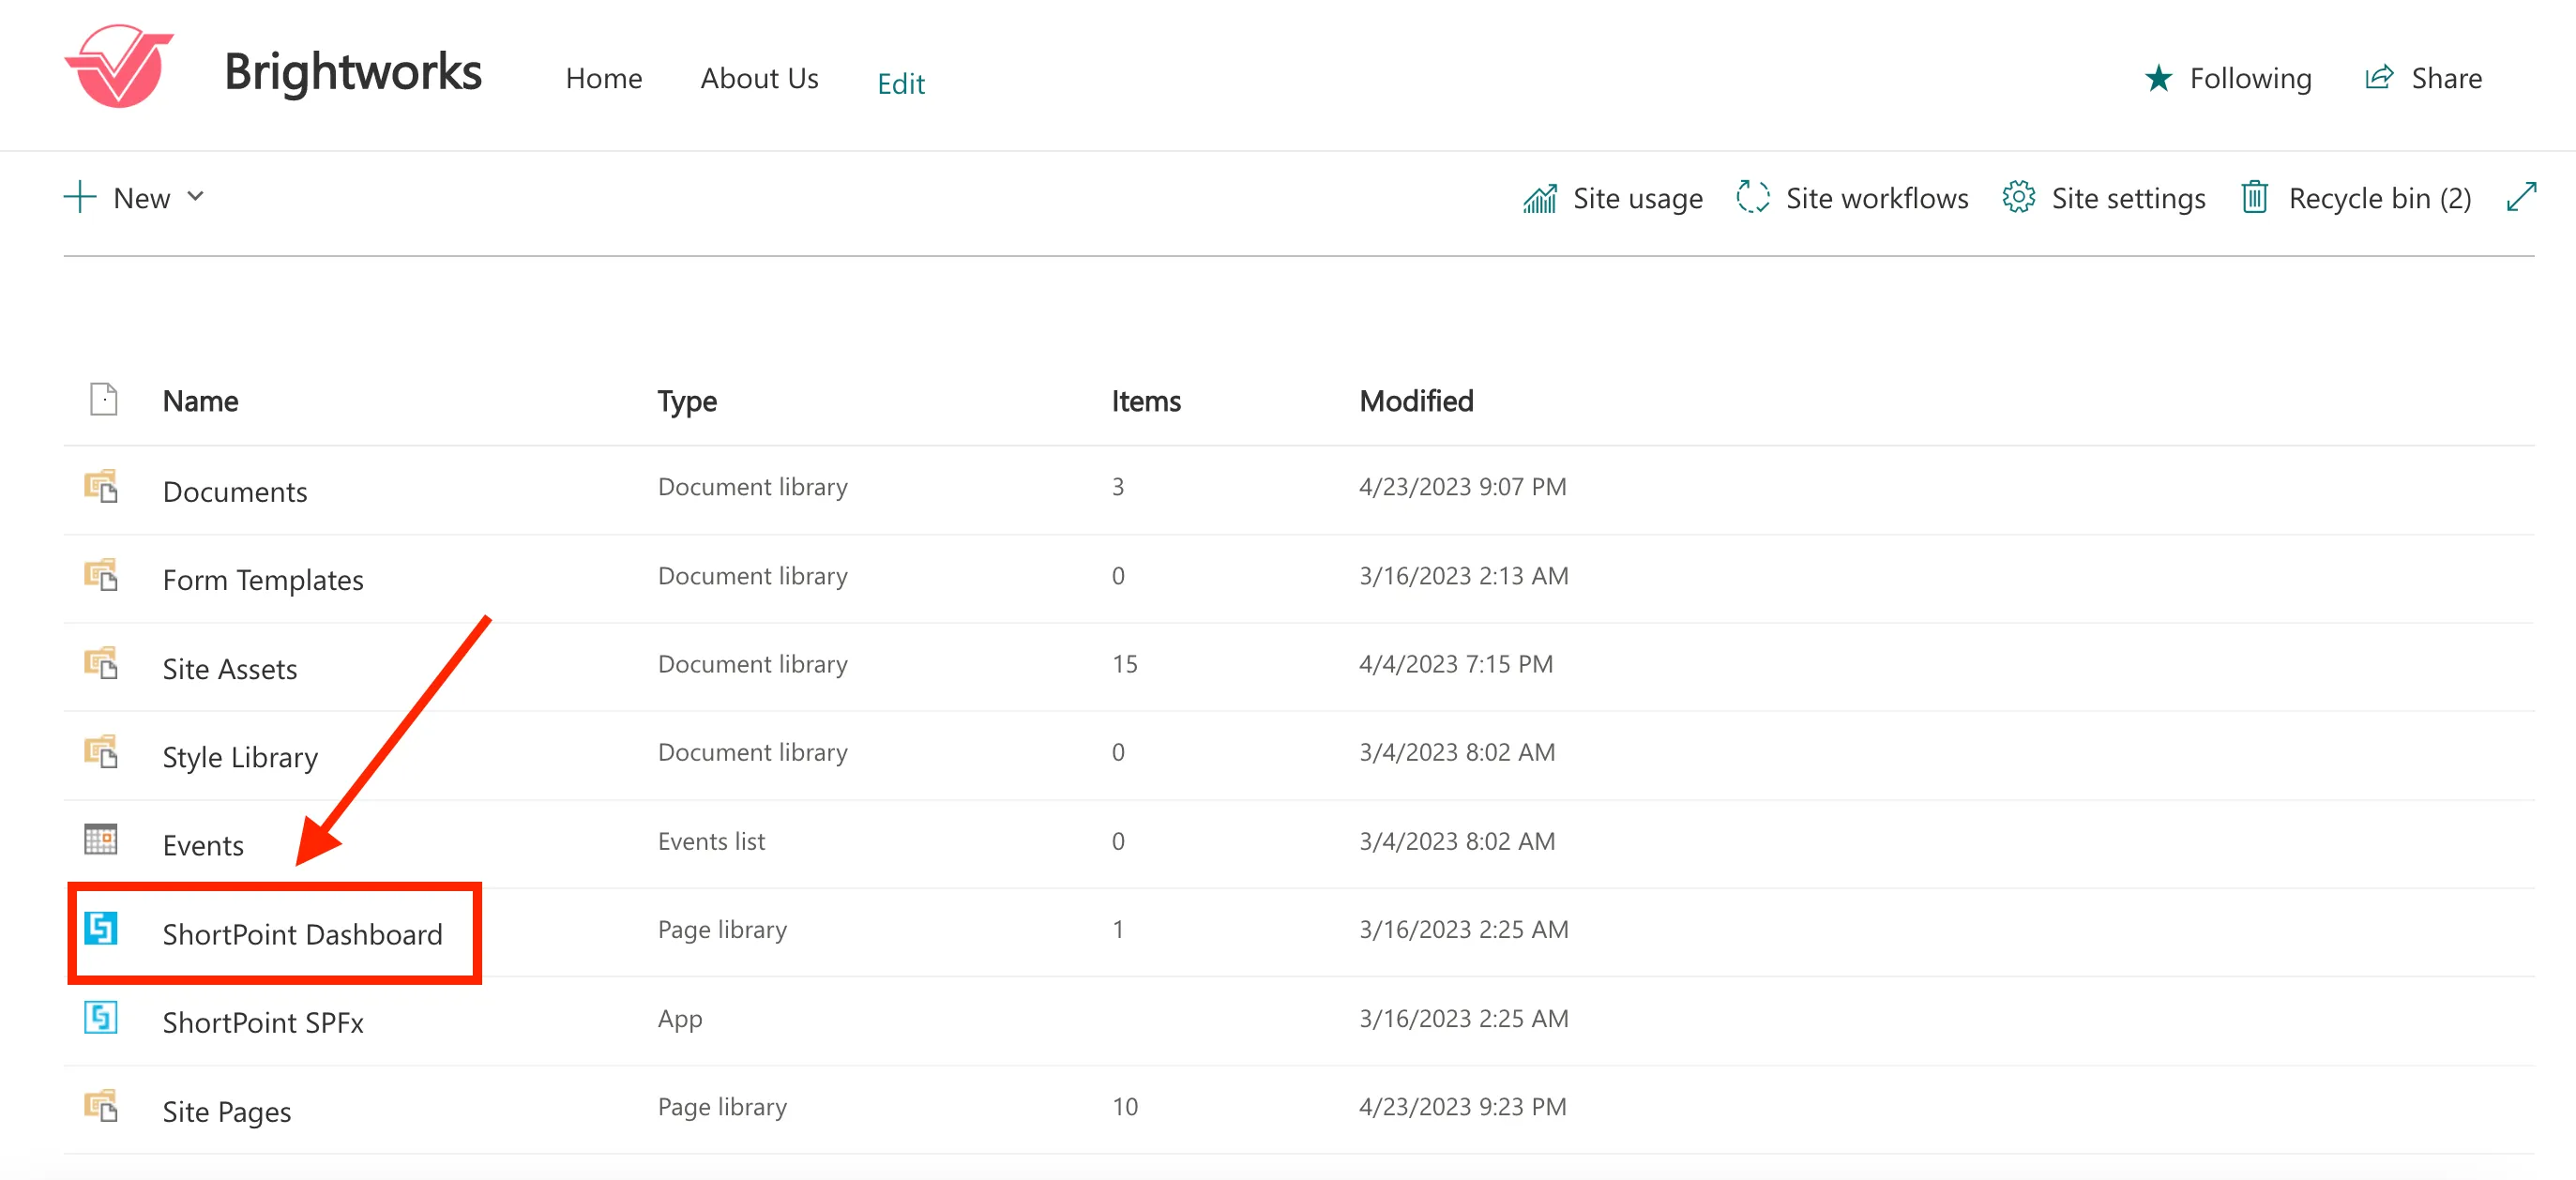2576x1180 pixels.
Task: Click the Share arrow icon
Action: click(x=2379, y=77)
